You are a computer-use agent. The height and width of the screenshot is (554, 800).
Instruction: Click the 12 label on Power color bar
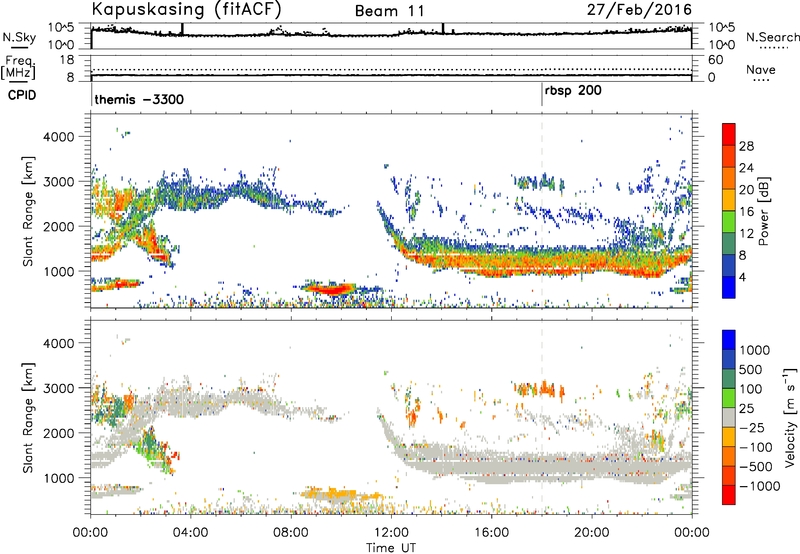pyautogui.click(x=746, y=234)
